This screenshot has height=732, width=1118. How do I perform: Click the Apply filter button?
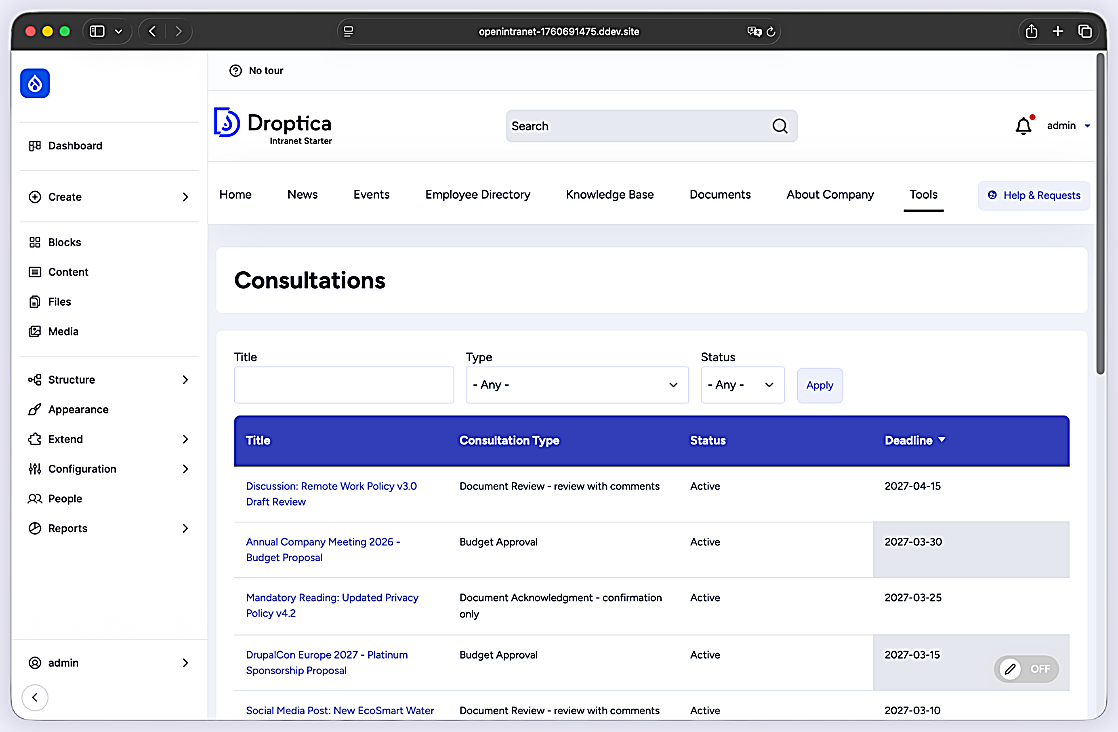(819, 386)
